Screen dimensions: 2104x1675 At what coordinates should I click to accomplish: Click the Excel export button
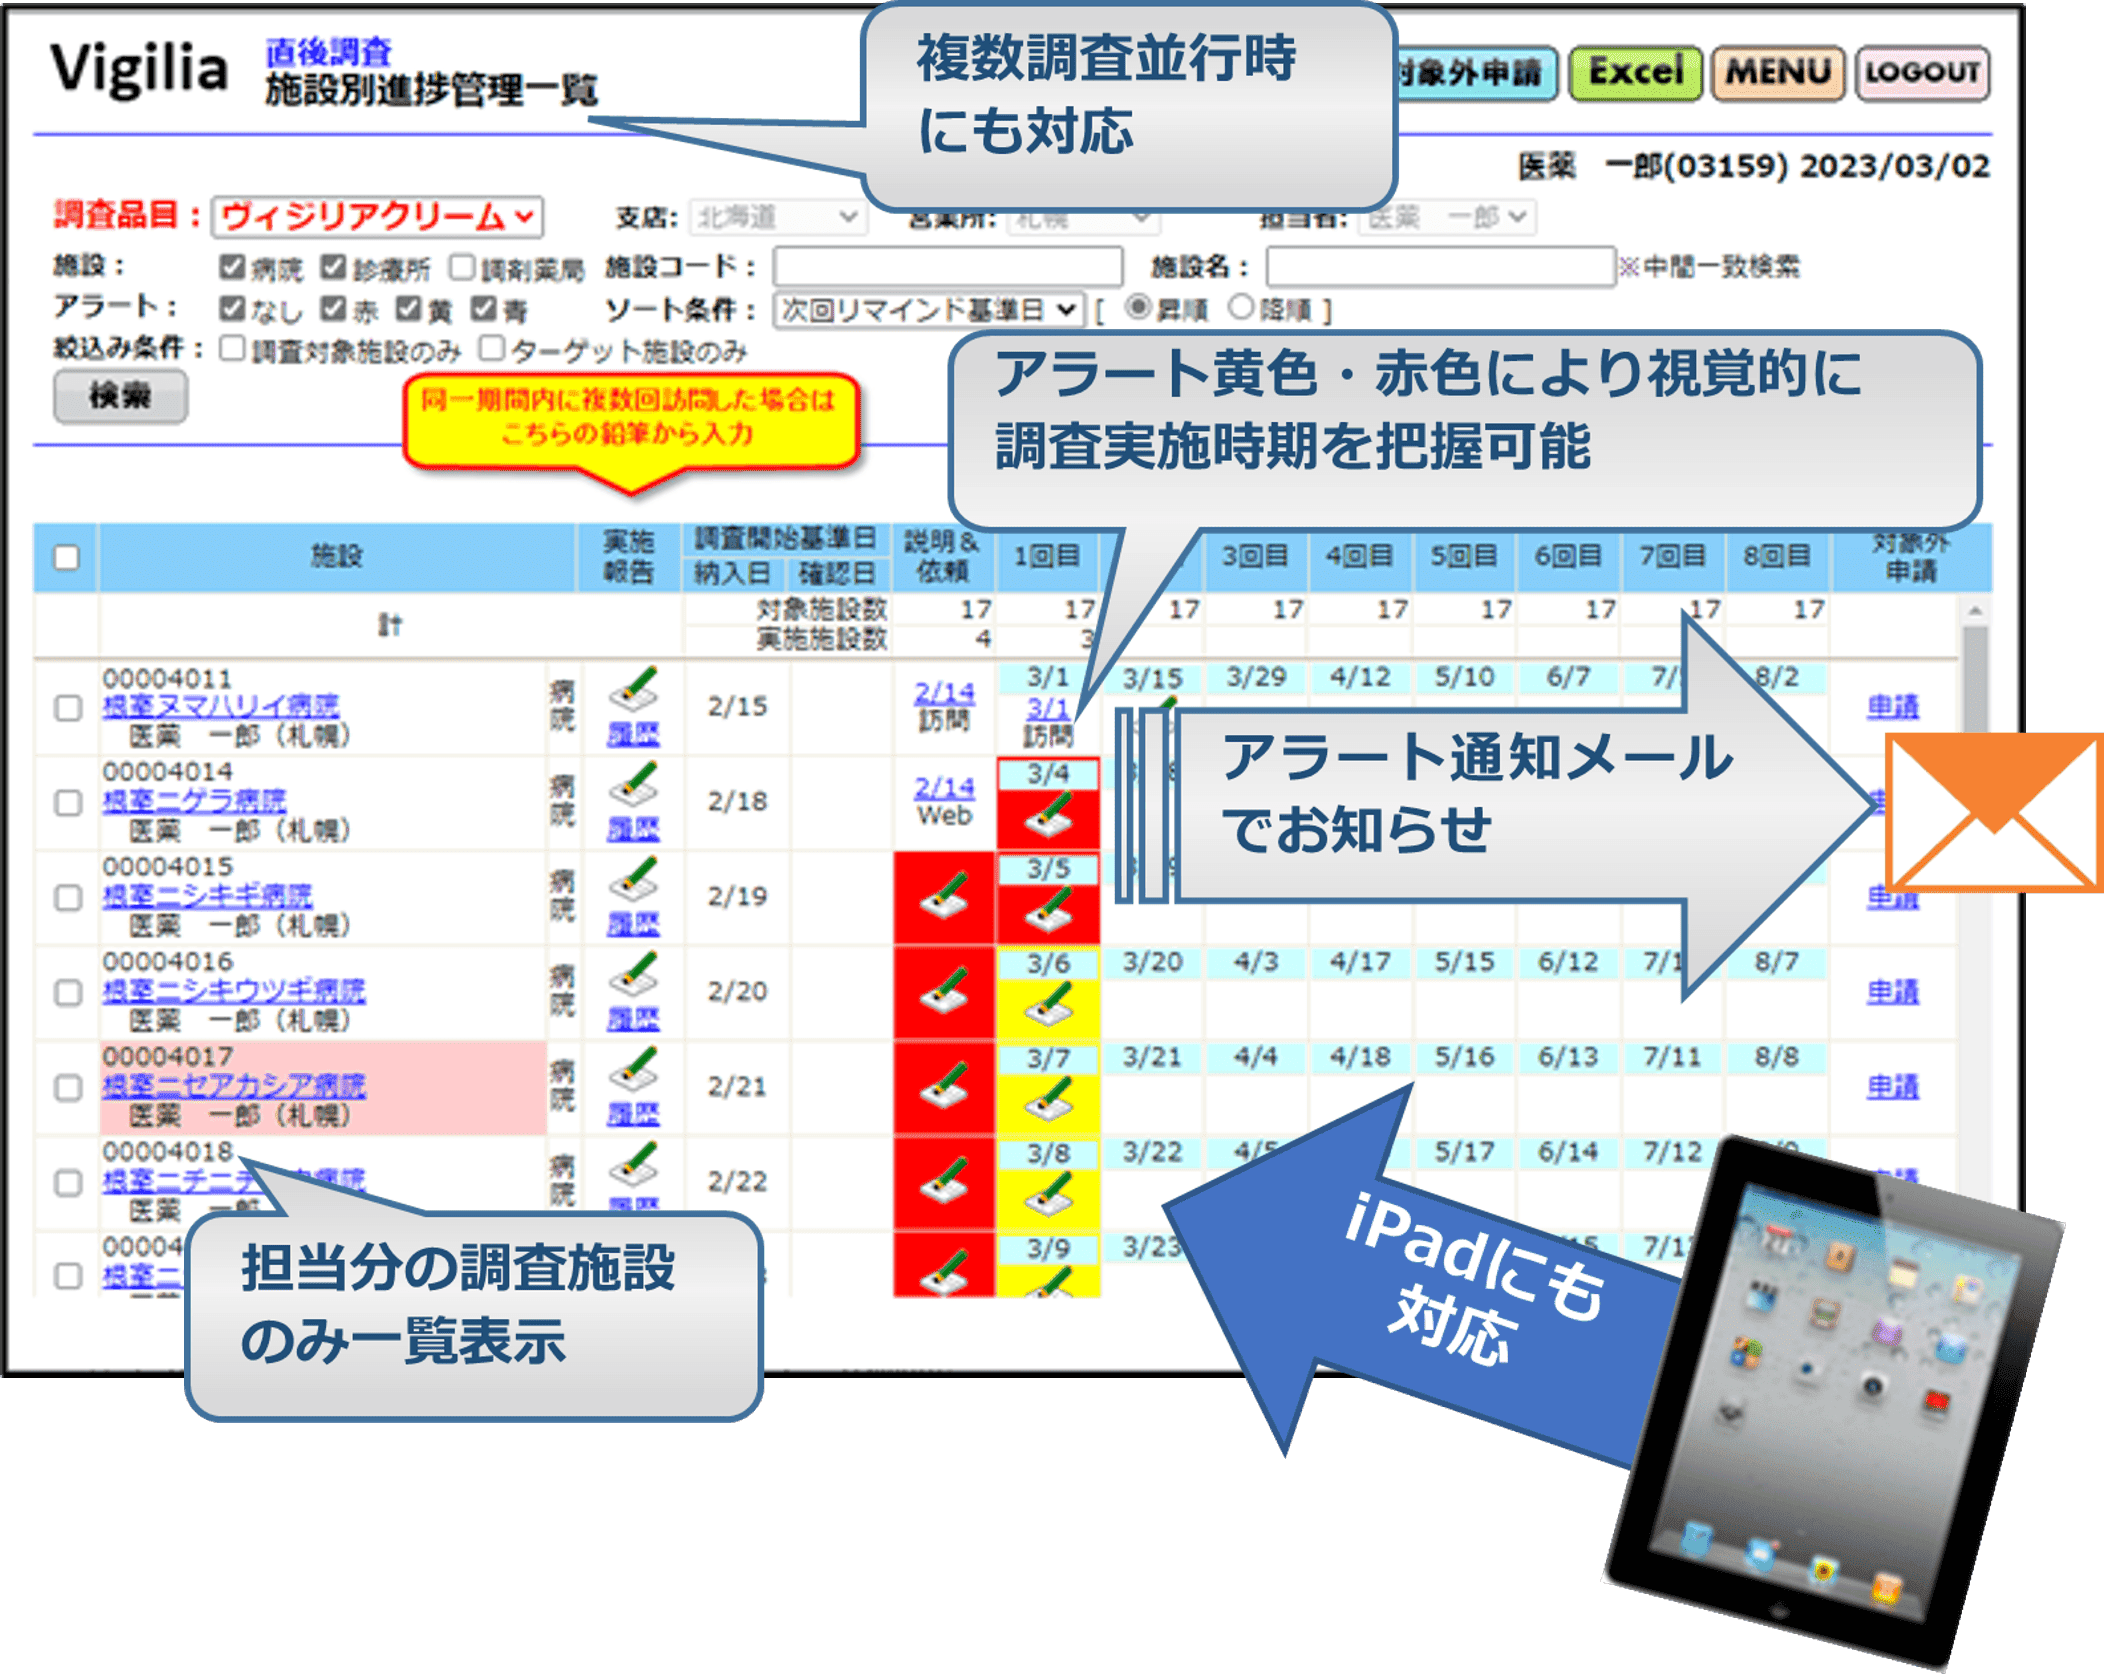pyautogui.click(x=1635, y=73)
